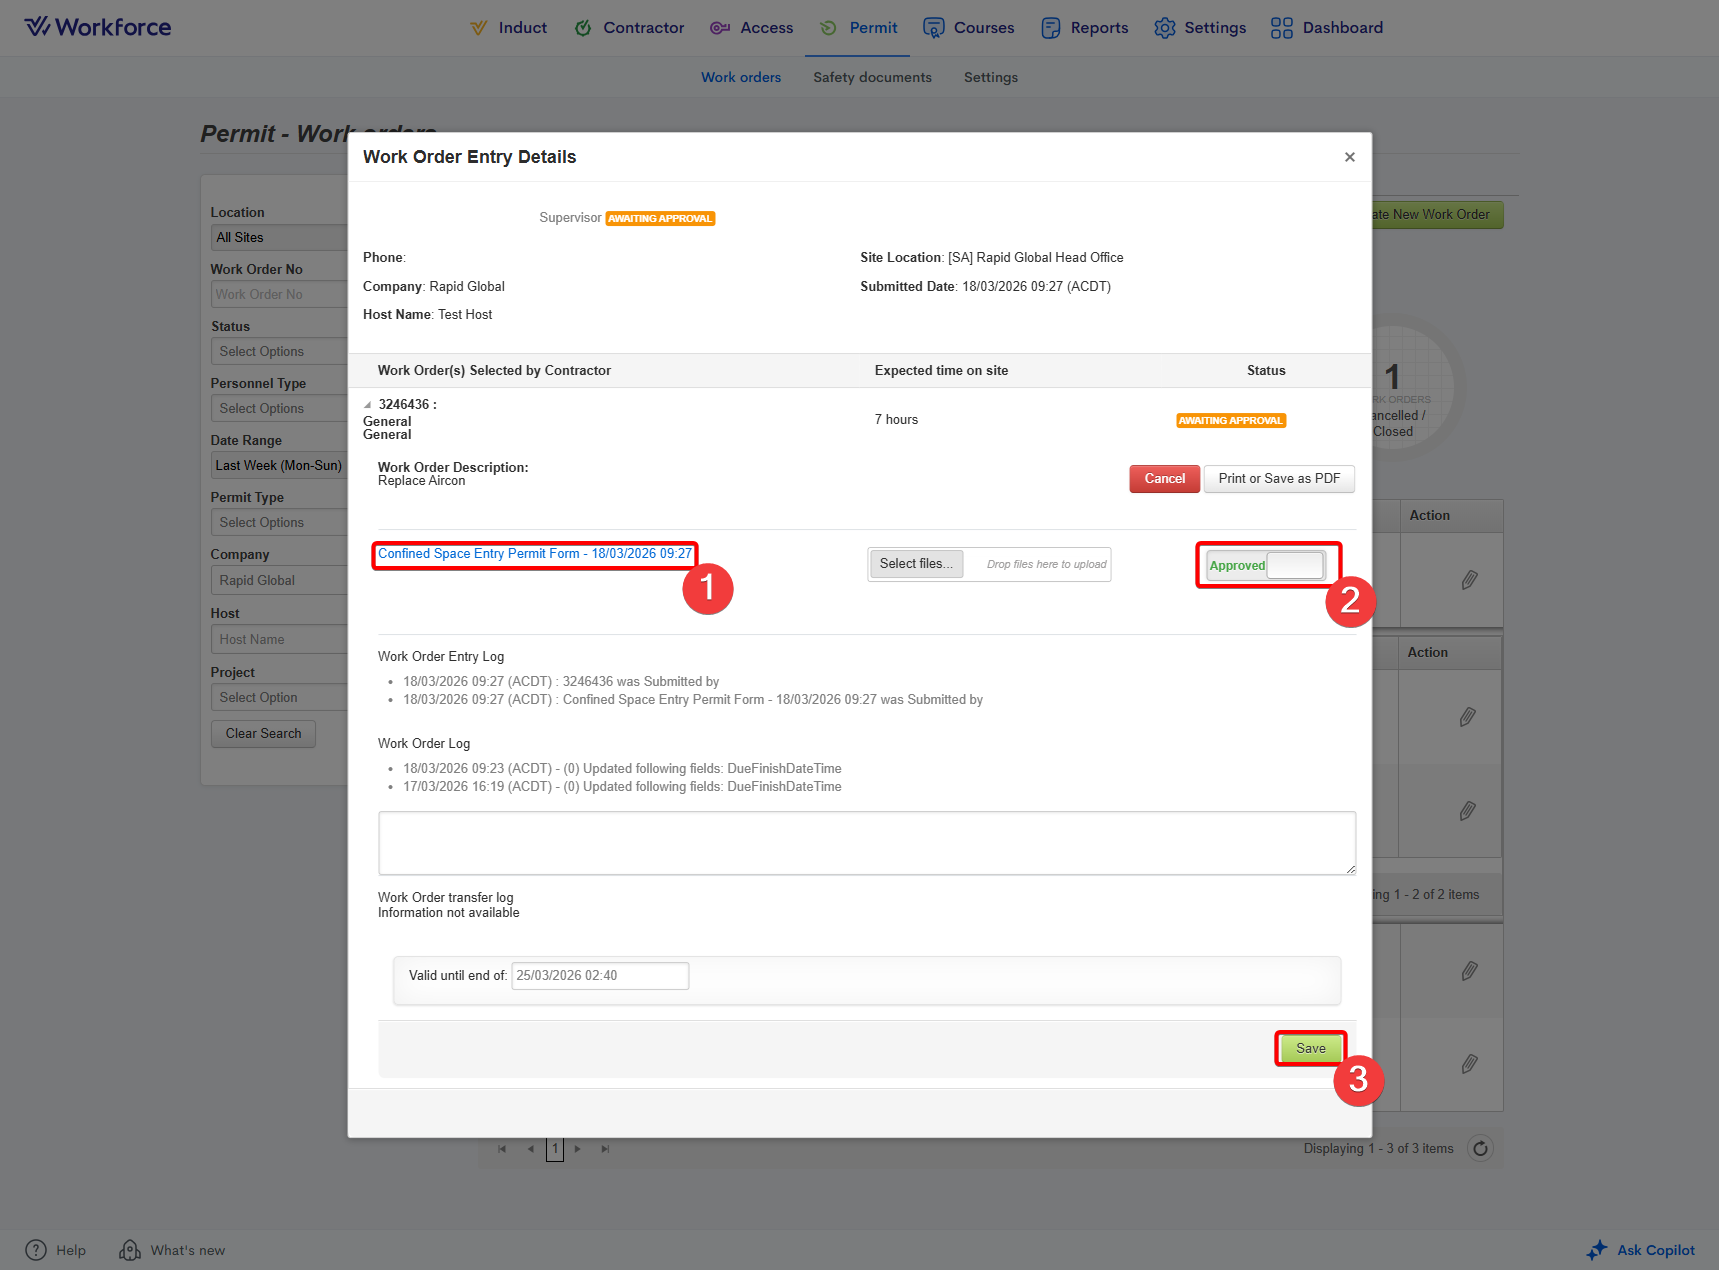Viewport: 1719px width, 1270px height.
Task: Open the Settings gear icon
Action: [x=1164, y=28]
